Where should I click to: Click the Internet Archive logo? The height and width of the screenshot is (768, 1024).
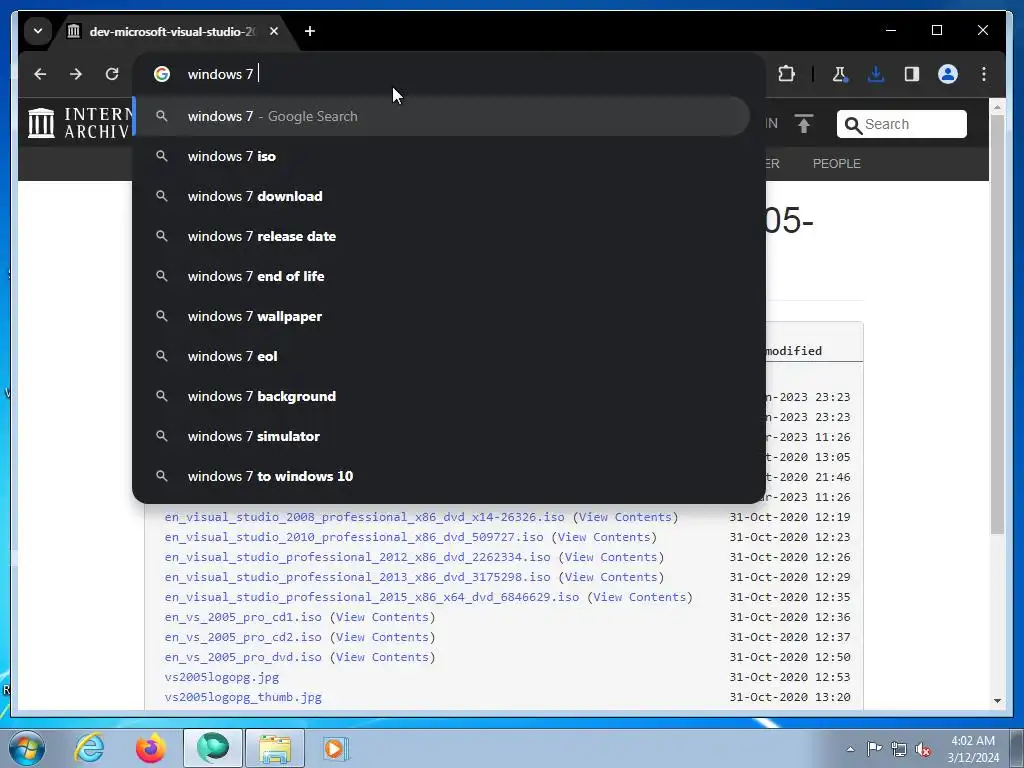(80, 123)
